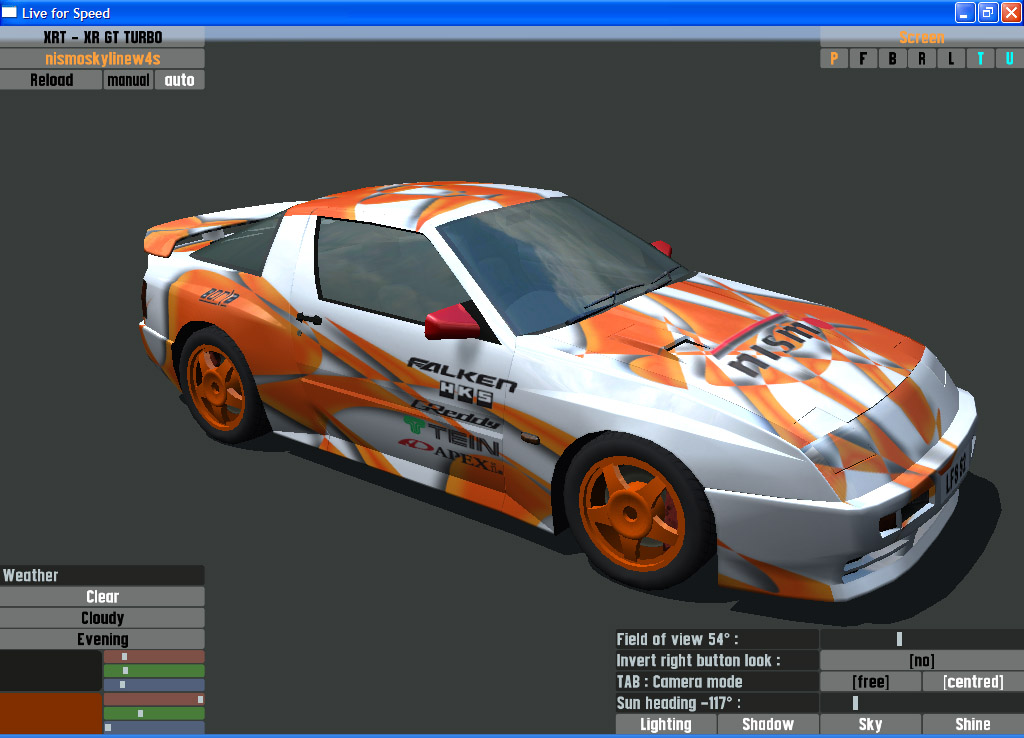Adjust red slider of the orange swatch
This screenshot has height=738, width=1024.
(154, 699)
